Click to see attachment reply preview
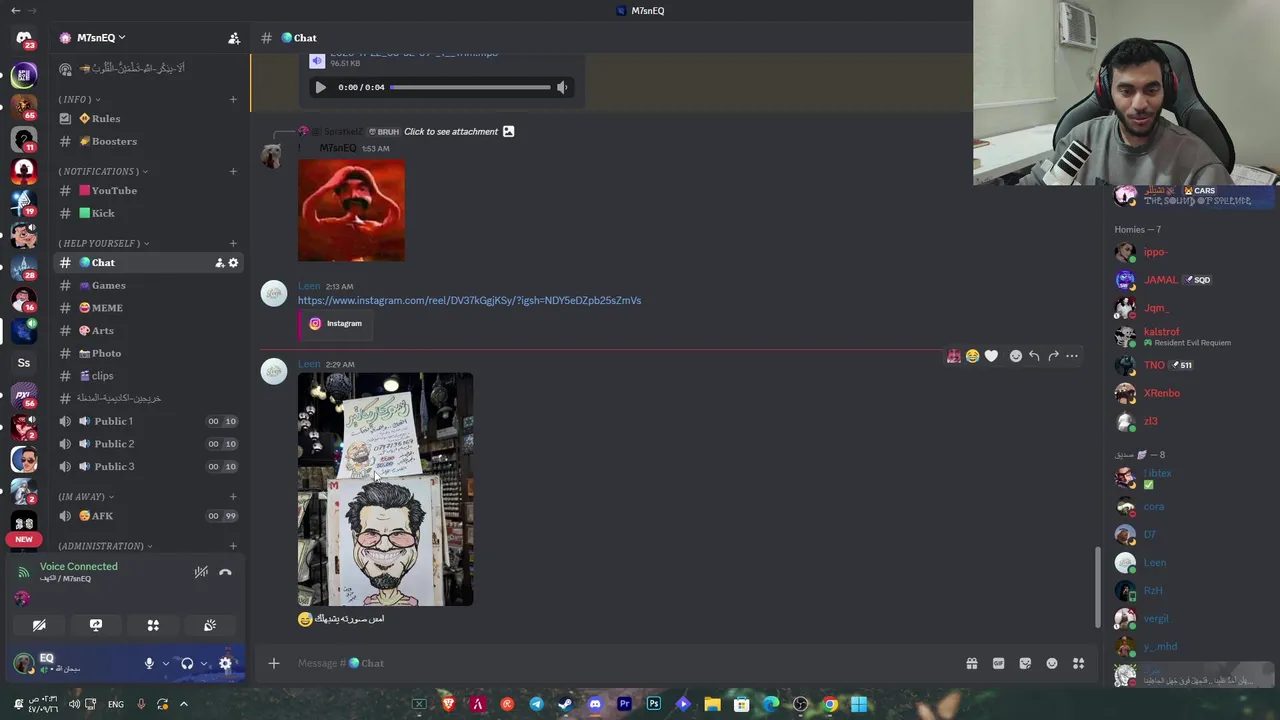1280x720 pixels. [x=451, y=131]
